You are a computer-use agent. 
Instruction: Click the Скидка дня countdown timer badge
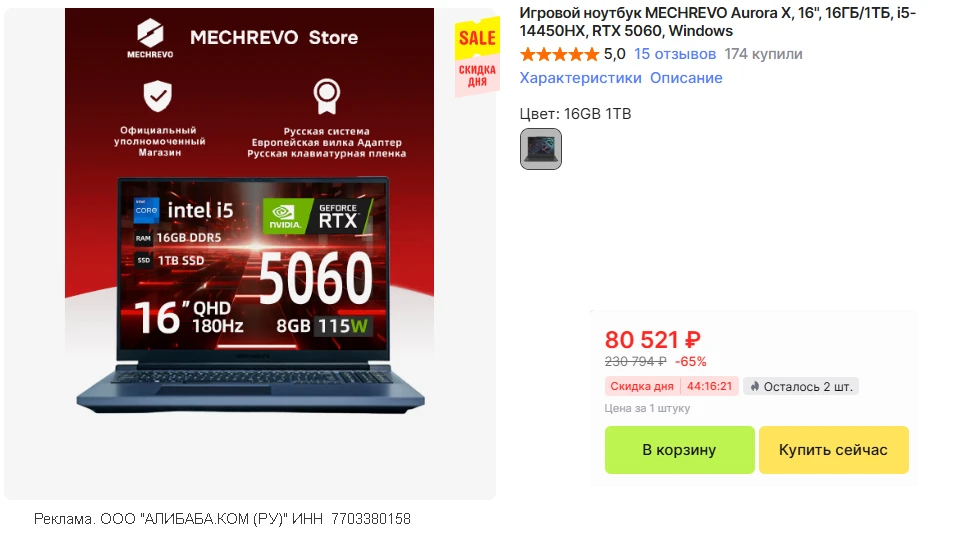point(671,386)
